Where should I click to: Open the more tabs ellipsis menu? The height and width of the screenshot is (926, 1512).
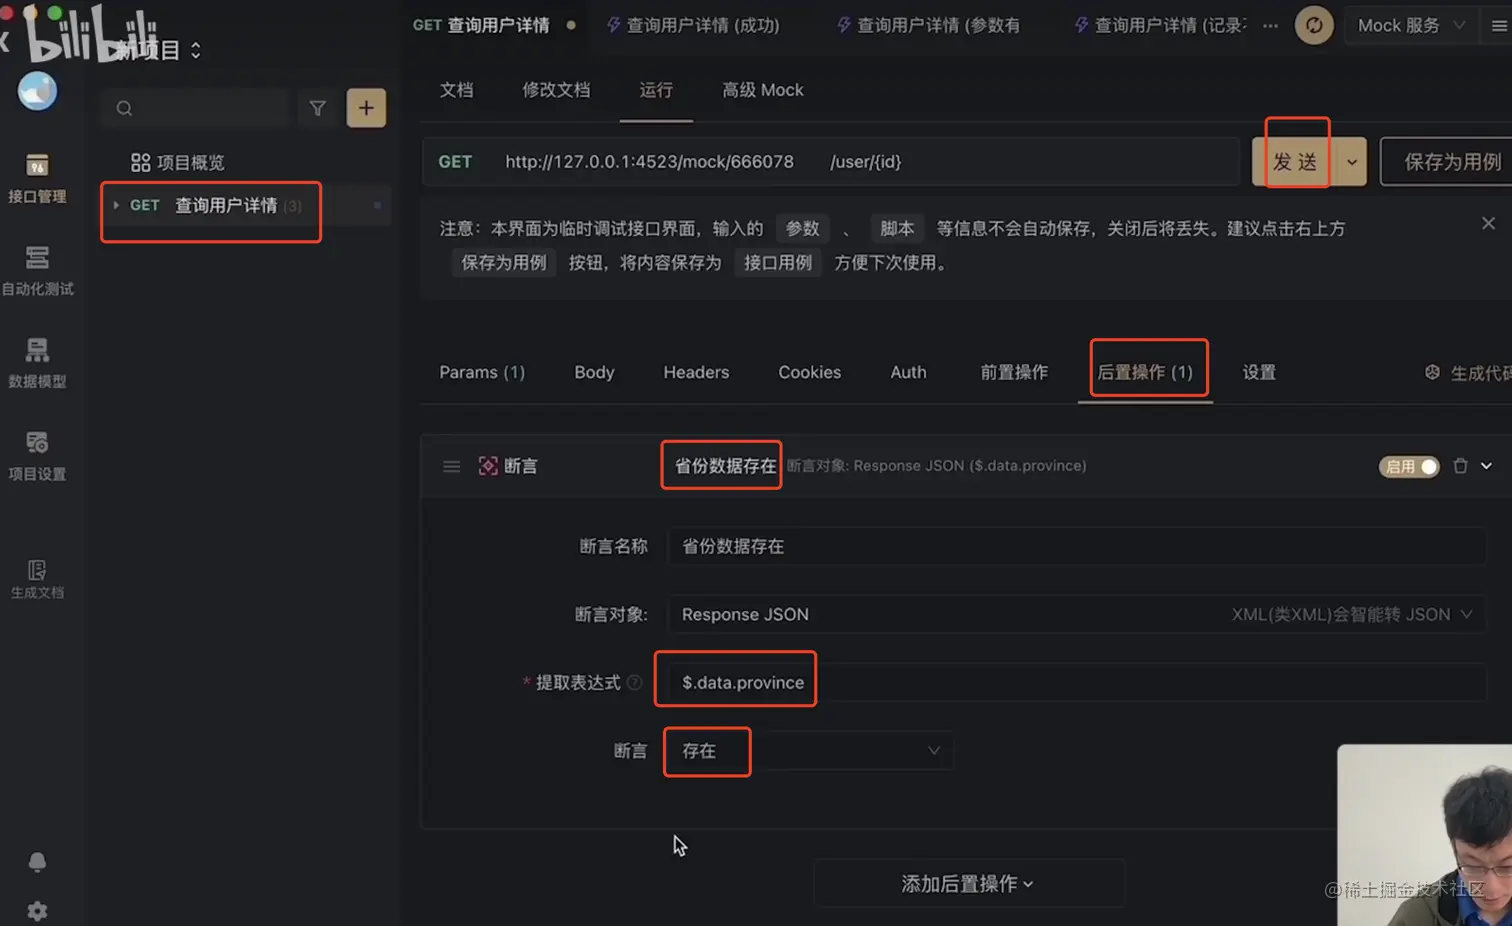(x=1270, y=26)
